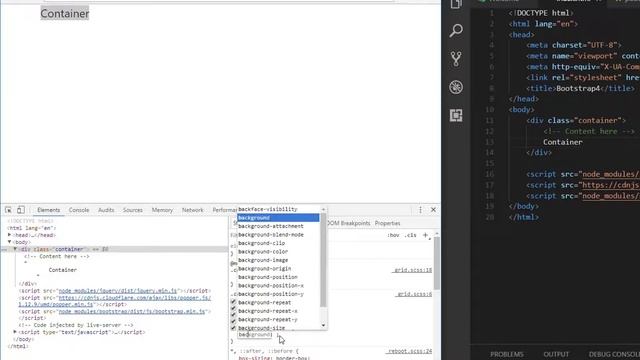Open VS Code Explorer files icon
Viewport: 640px width, 360px height.
456,4
